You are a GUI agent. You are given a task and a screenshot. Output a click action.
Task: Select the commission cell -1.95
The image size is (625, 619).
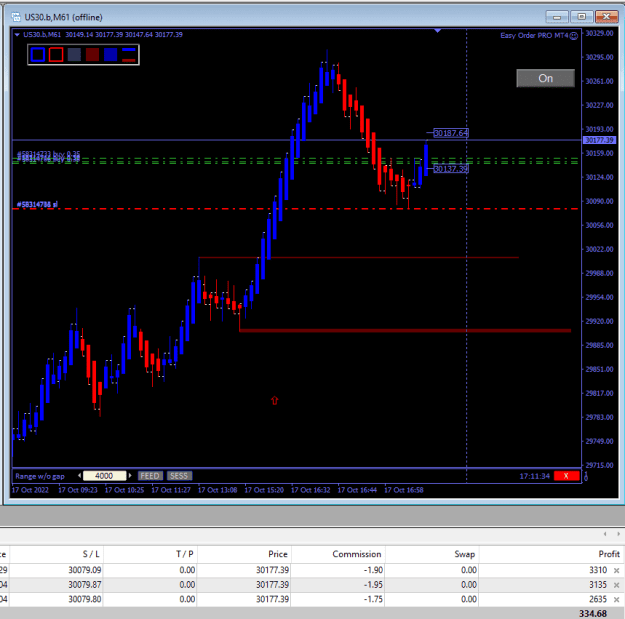[373, 585]
